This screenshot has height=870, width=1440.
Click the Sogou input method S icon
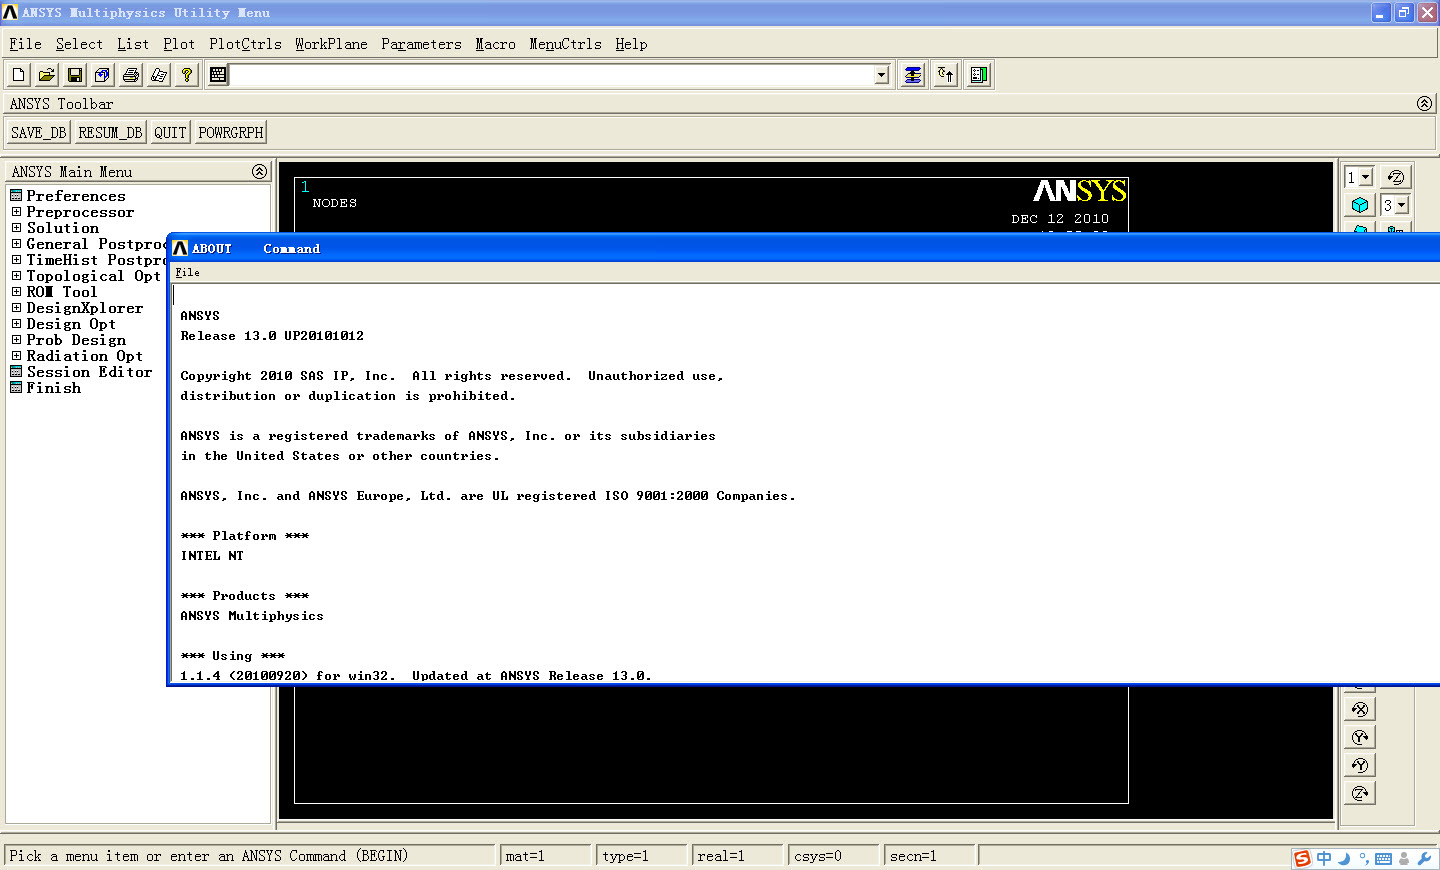click(x=1302, y=858)
